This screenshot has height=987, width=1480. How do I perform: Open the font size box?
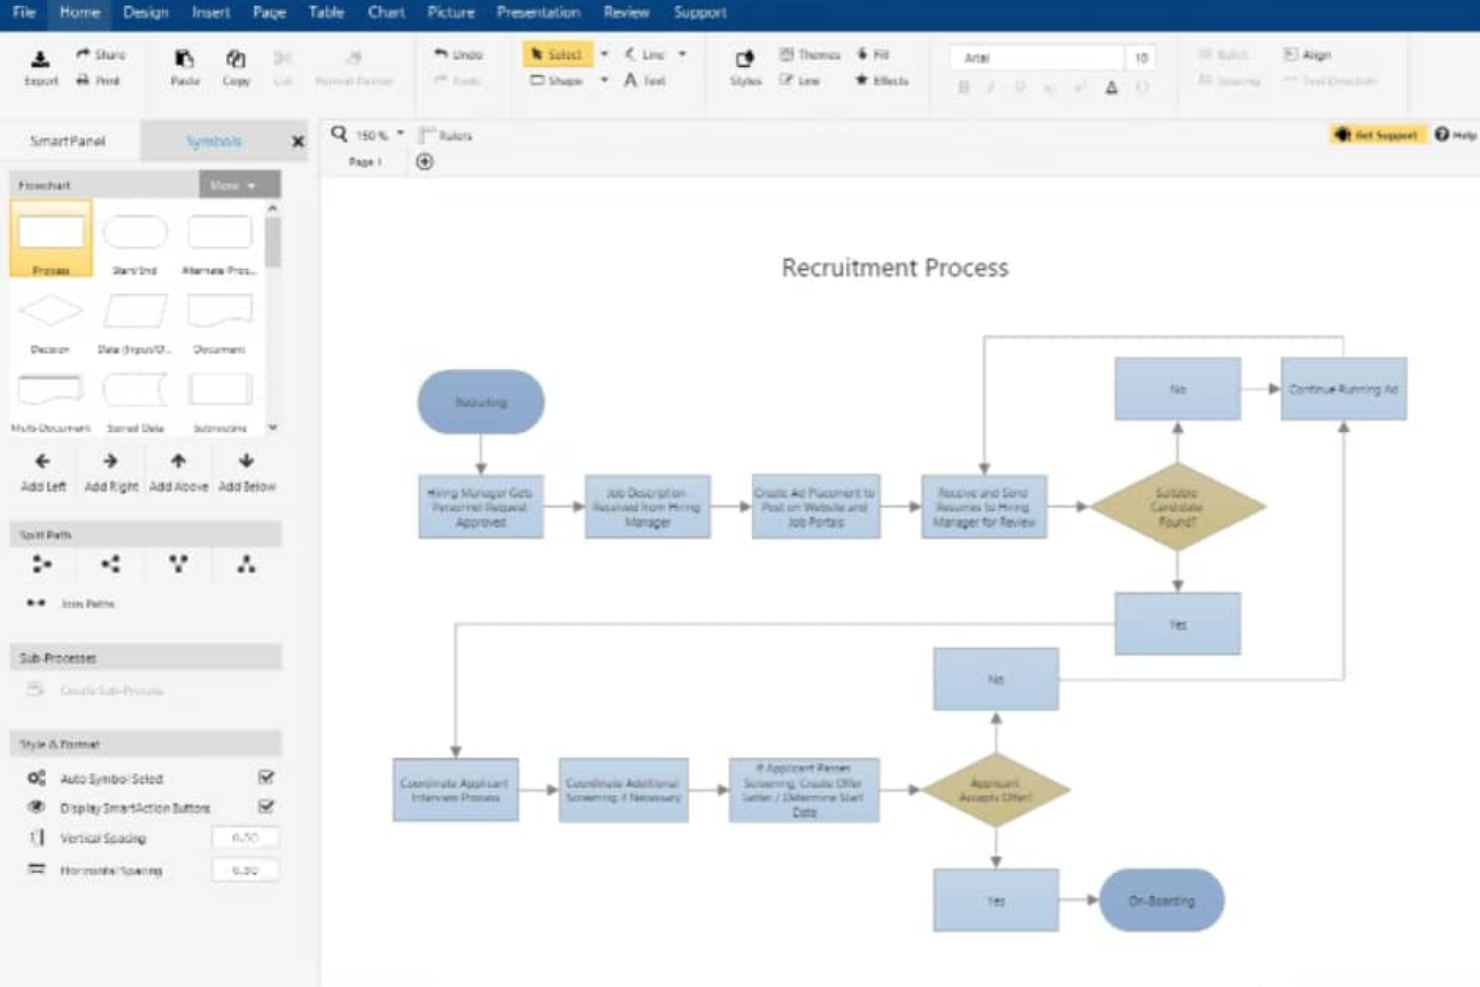click(x=1141, y=58)
